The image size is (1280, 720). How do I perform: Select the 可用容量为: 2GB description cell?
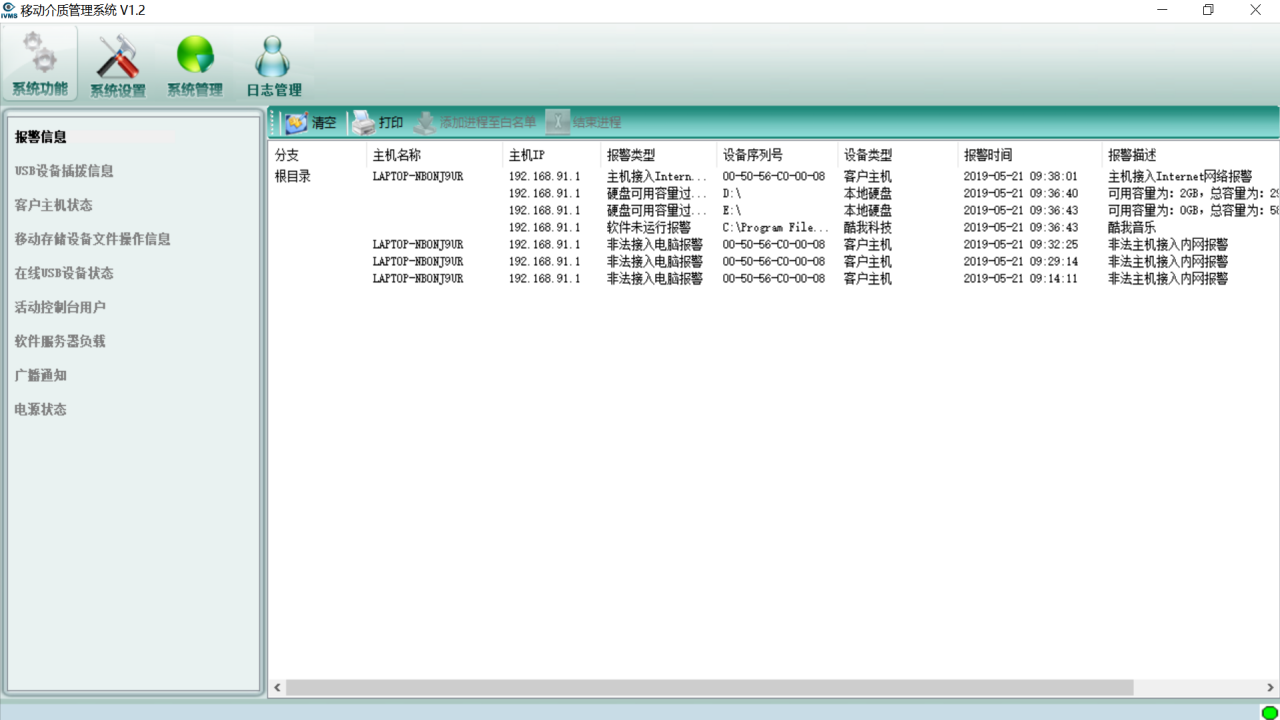coord(1193,193)
